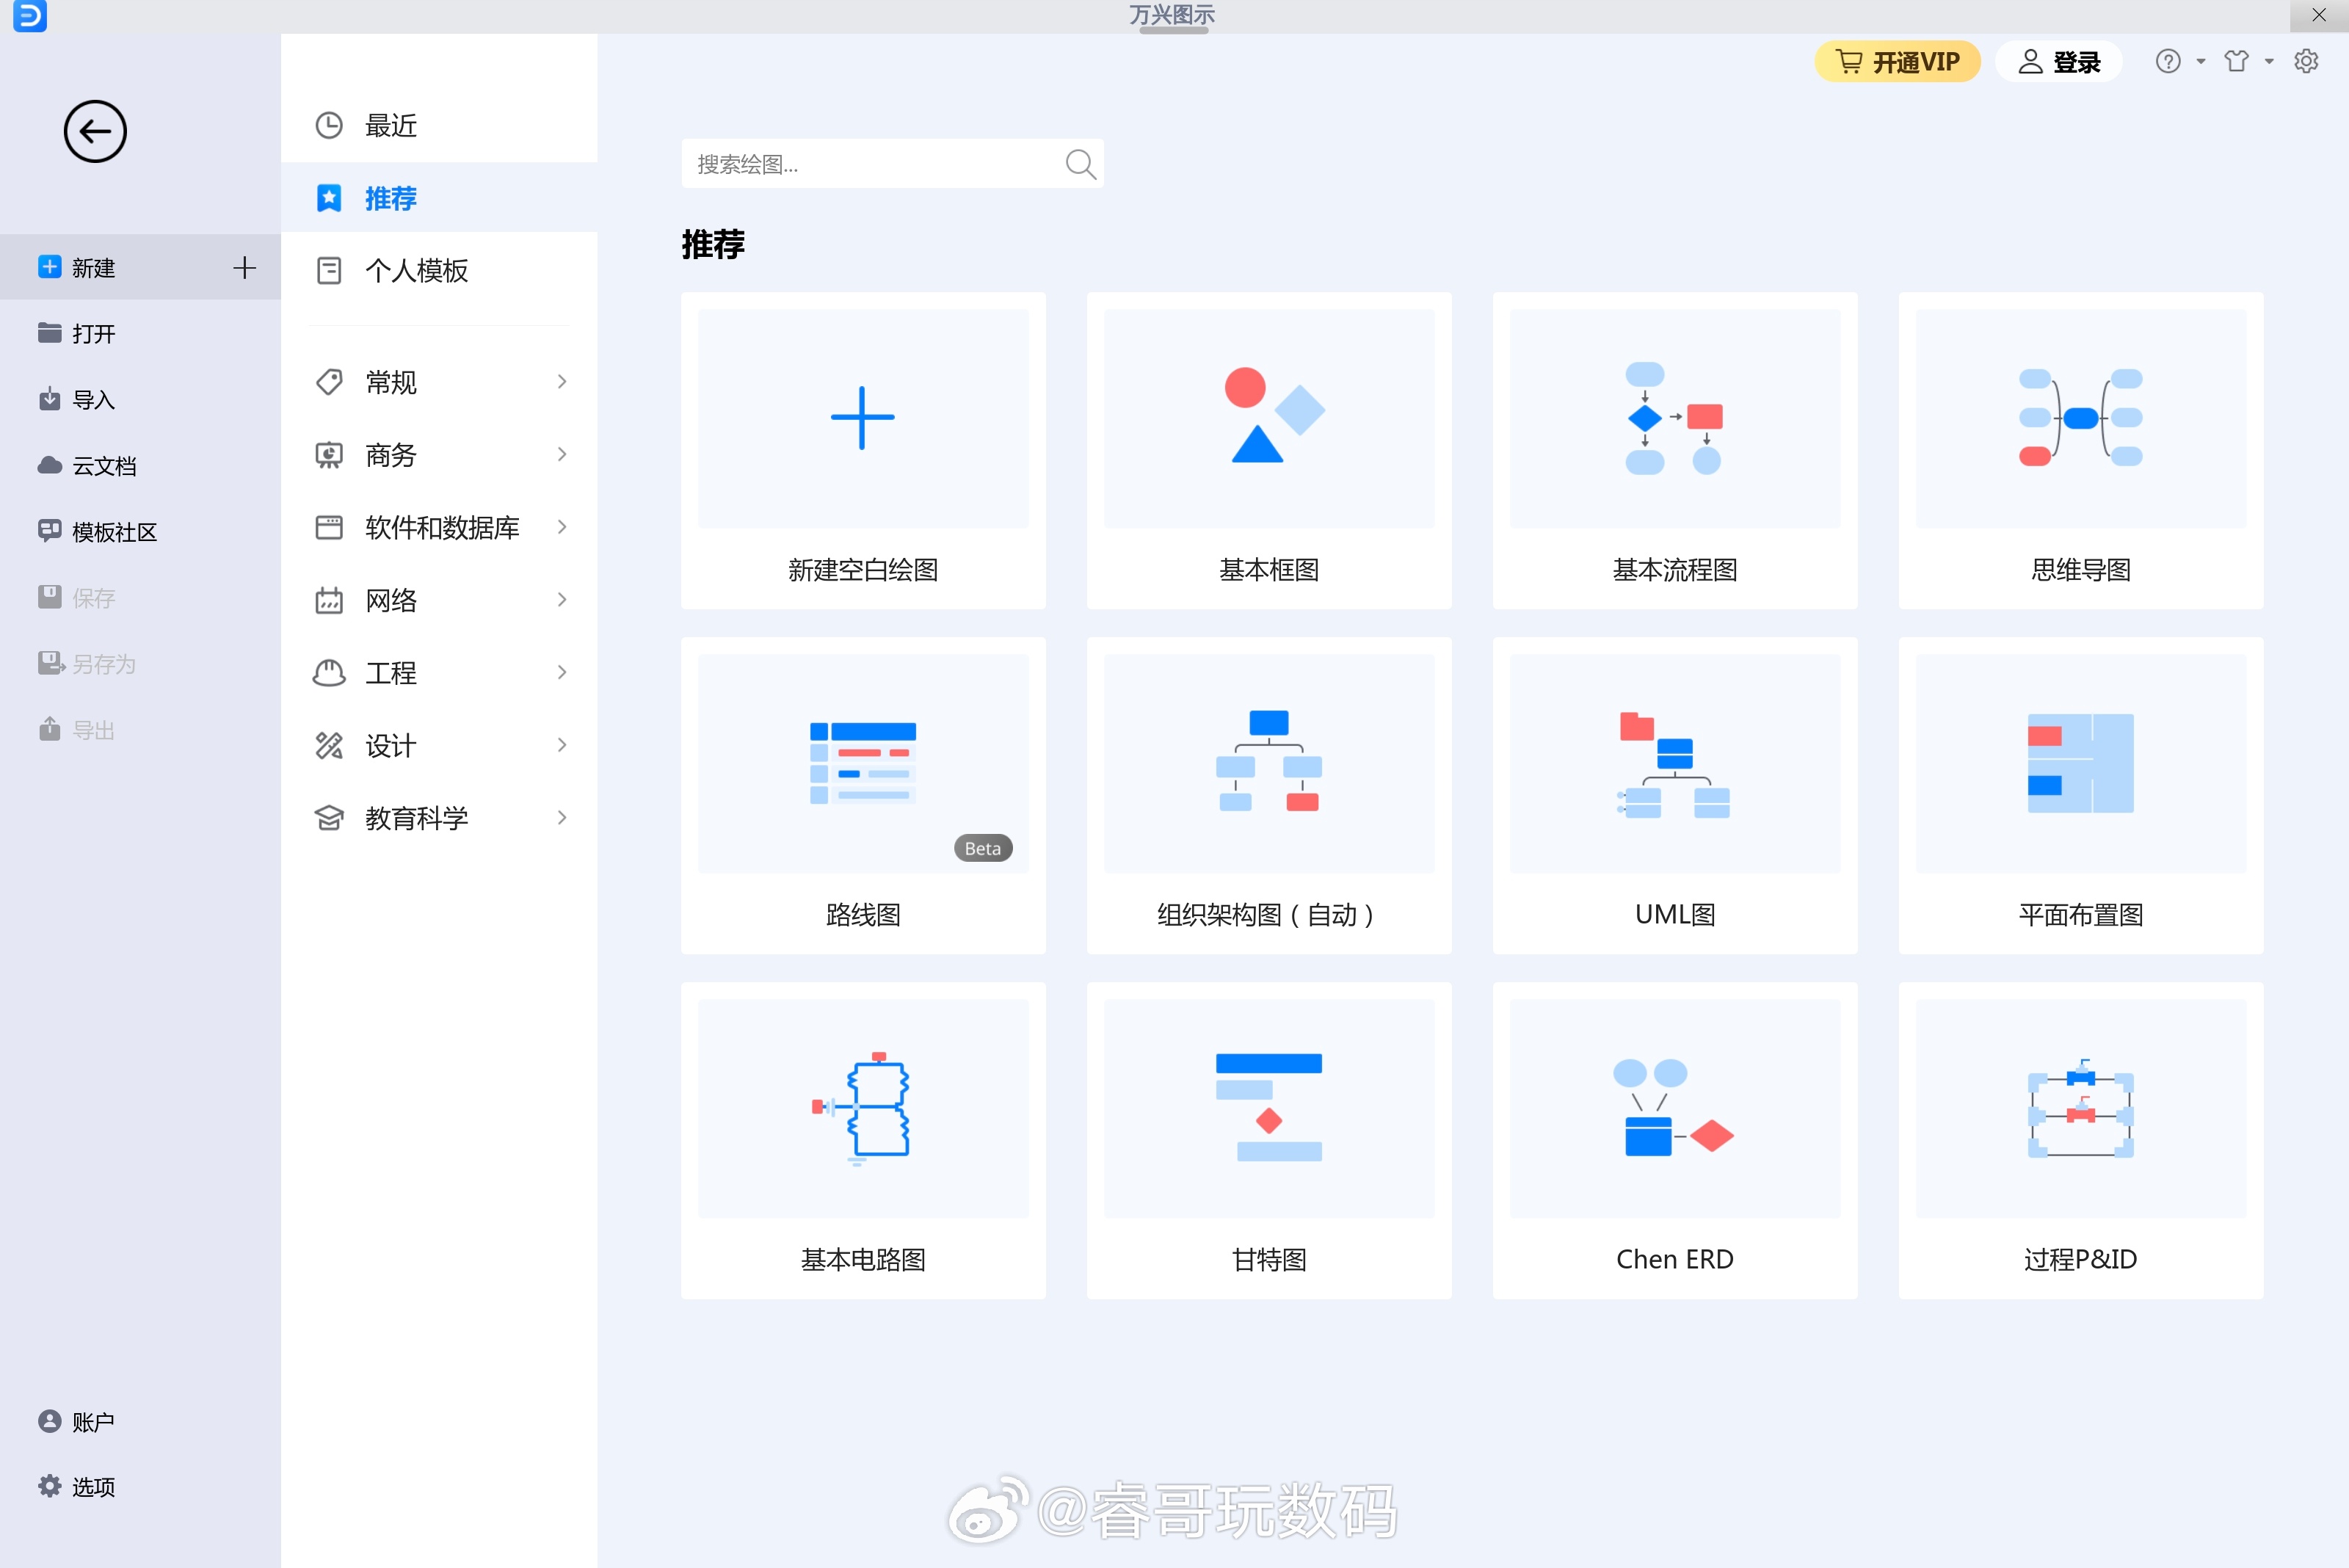Click the 导入 import item
Screen dimensions: 2349x1568
[x=92, y=400]
